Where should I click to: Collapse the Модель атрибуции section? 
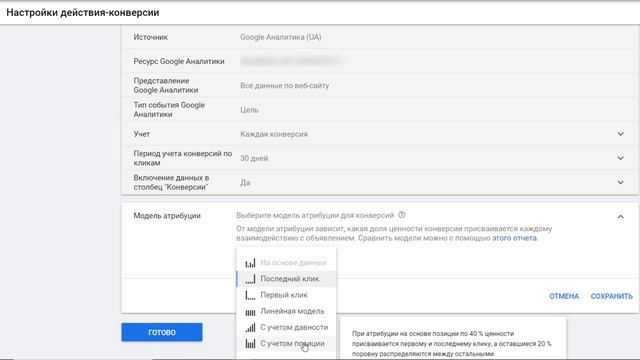(620, 216)
